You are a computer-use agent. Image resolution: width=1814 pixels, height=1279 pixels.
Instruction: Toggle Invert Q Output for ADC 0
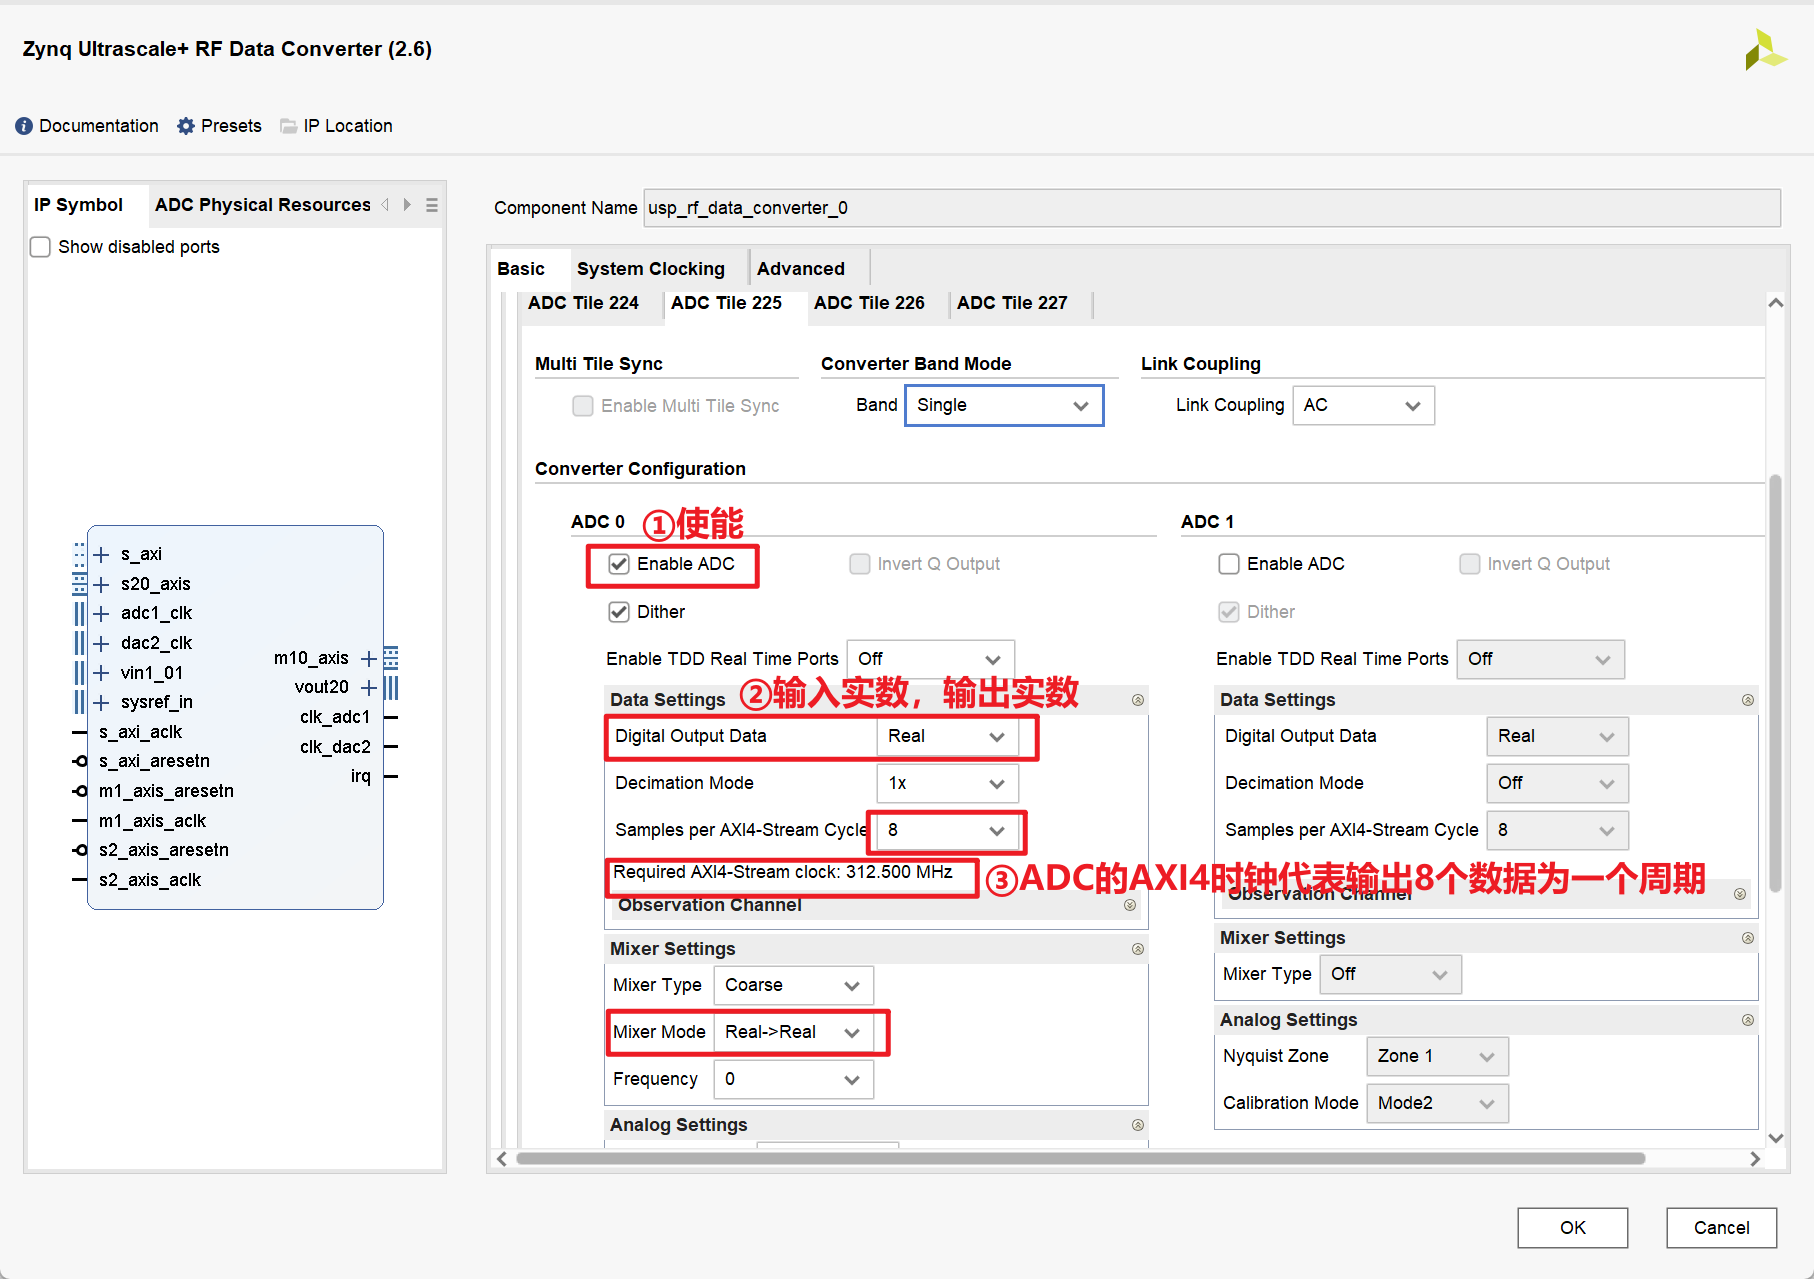pyautogui.click(x=860, y=564)
